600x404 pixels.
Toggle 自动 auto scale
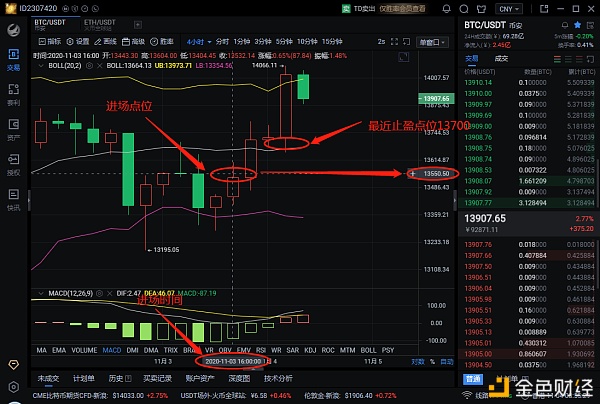(447, 362)
